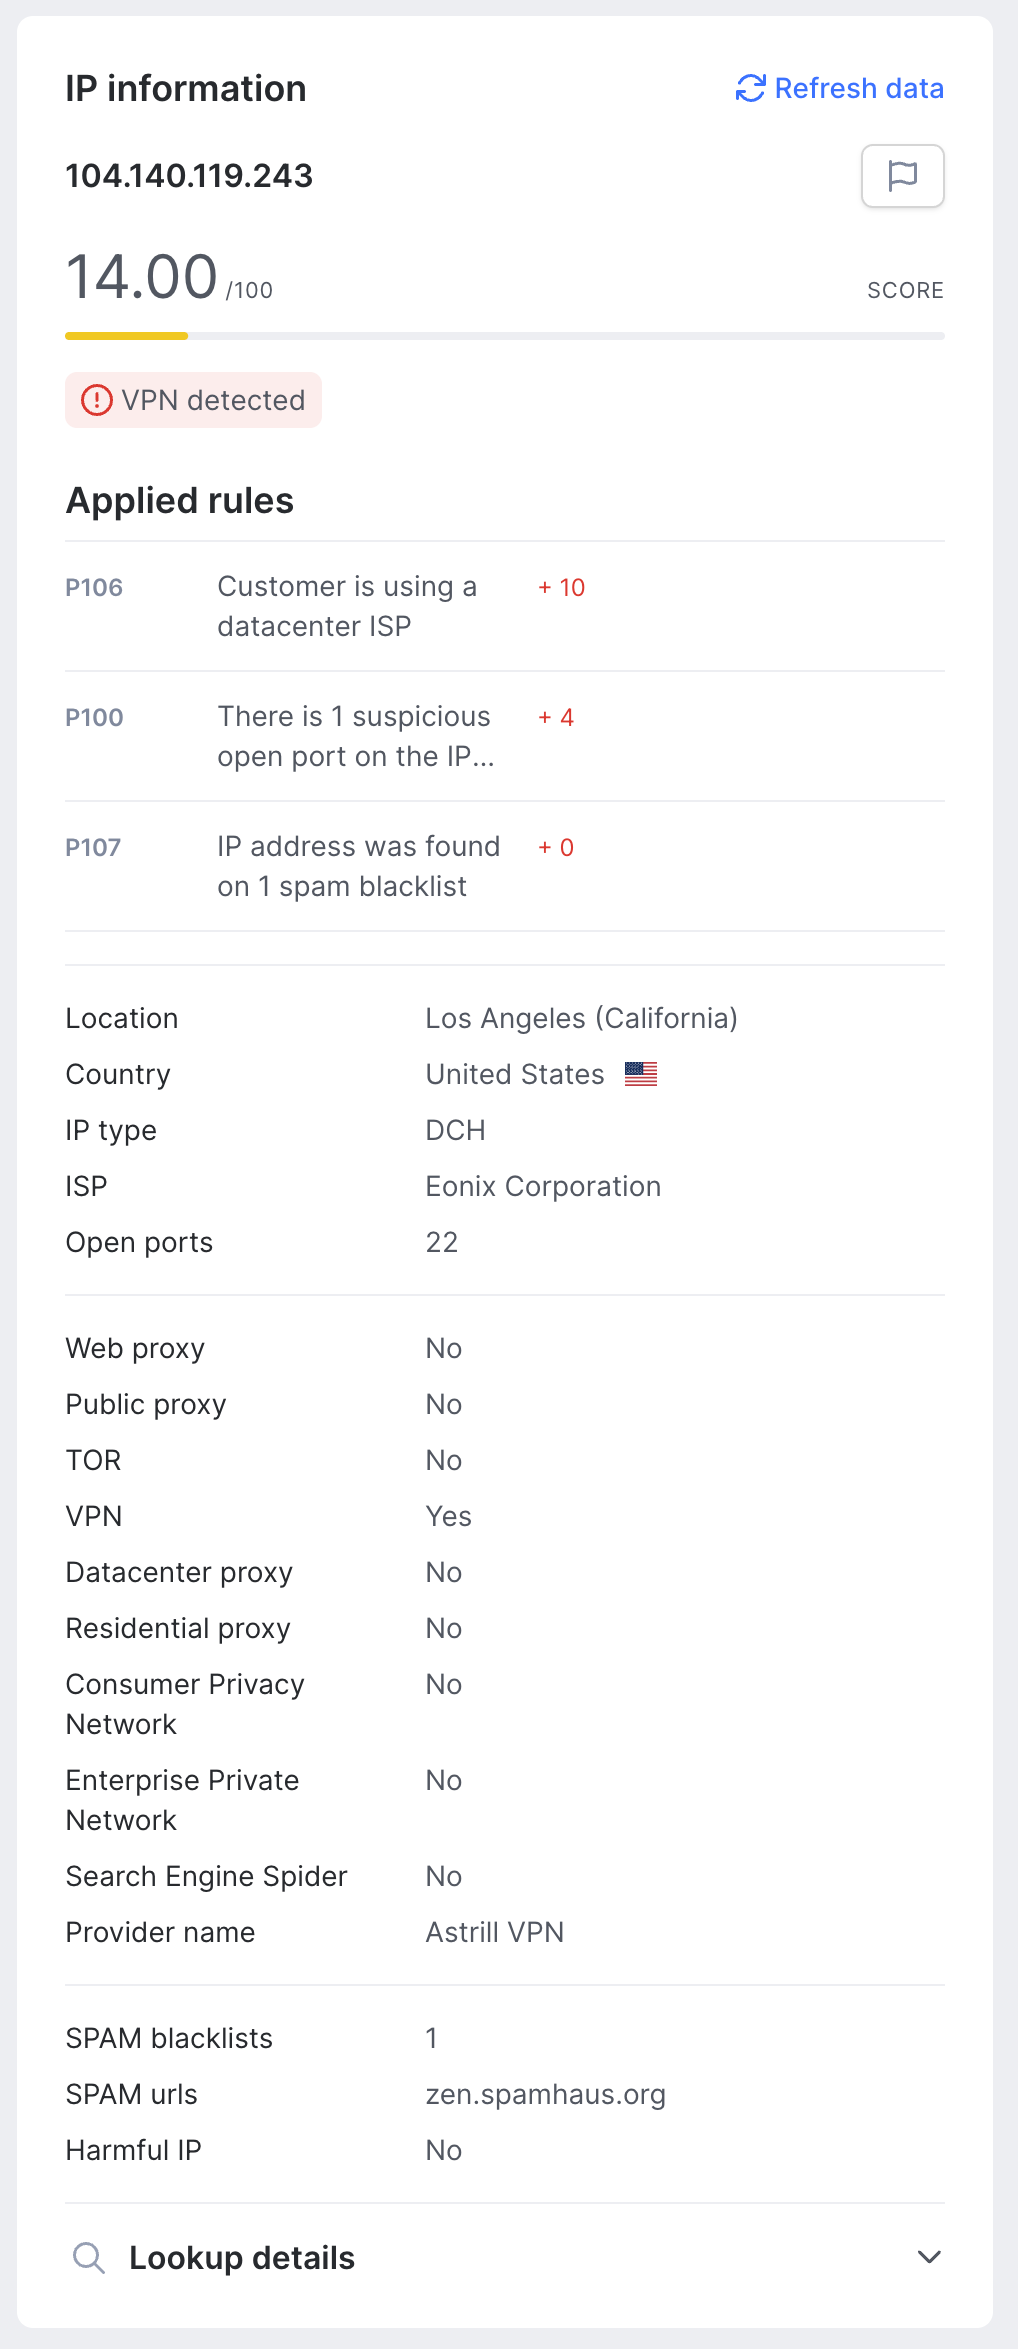This screenshot has height=2349, width=1018.
Task: Click the zen.spamhaus.org SPAM url
Action: (545, 2094)
